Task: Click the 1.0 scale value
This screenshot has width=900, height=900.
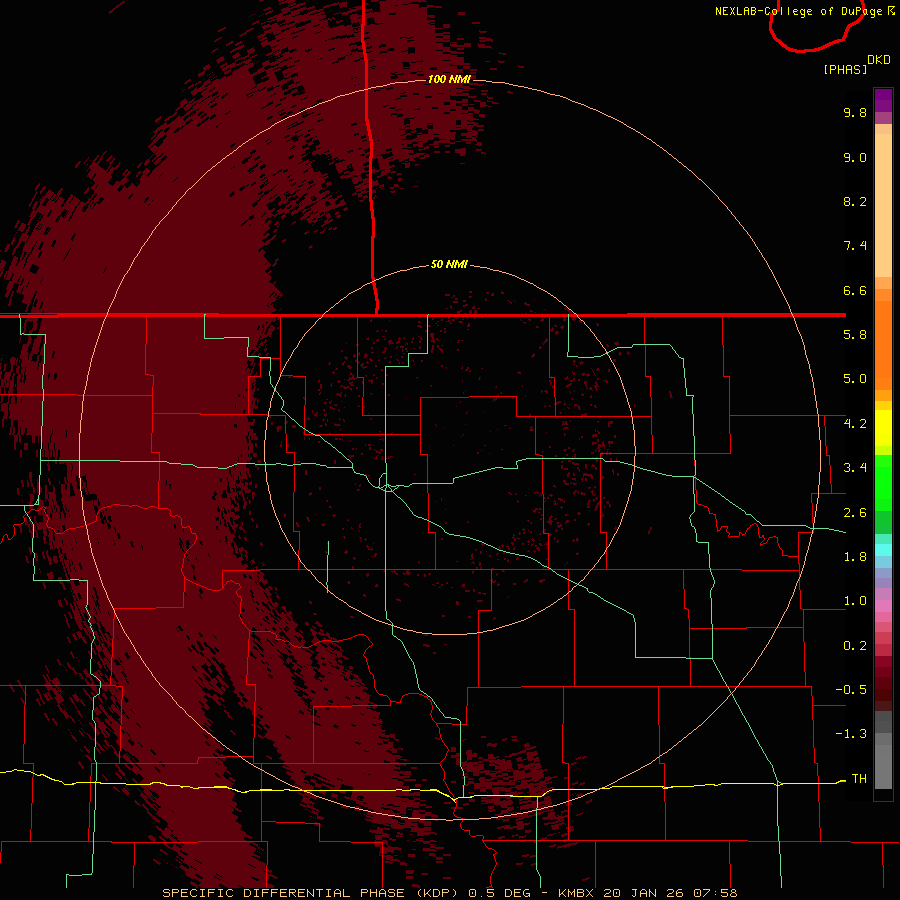Action: click(855, 601)
